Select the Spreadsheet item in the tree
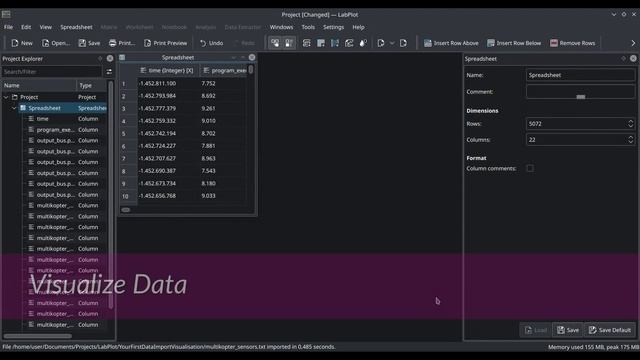Screen dimensions: 640x360 click(44, 108)
